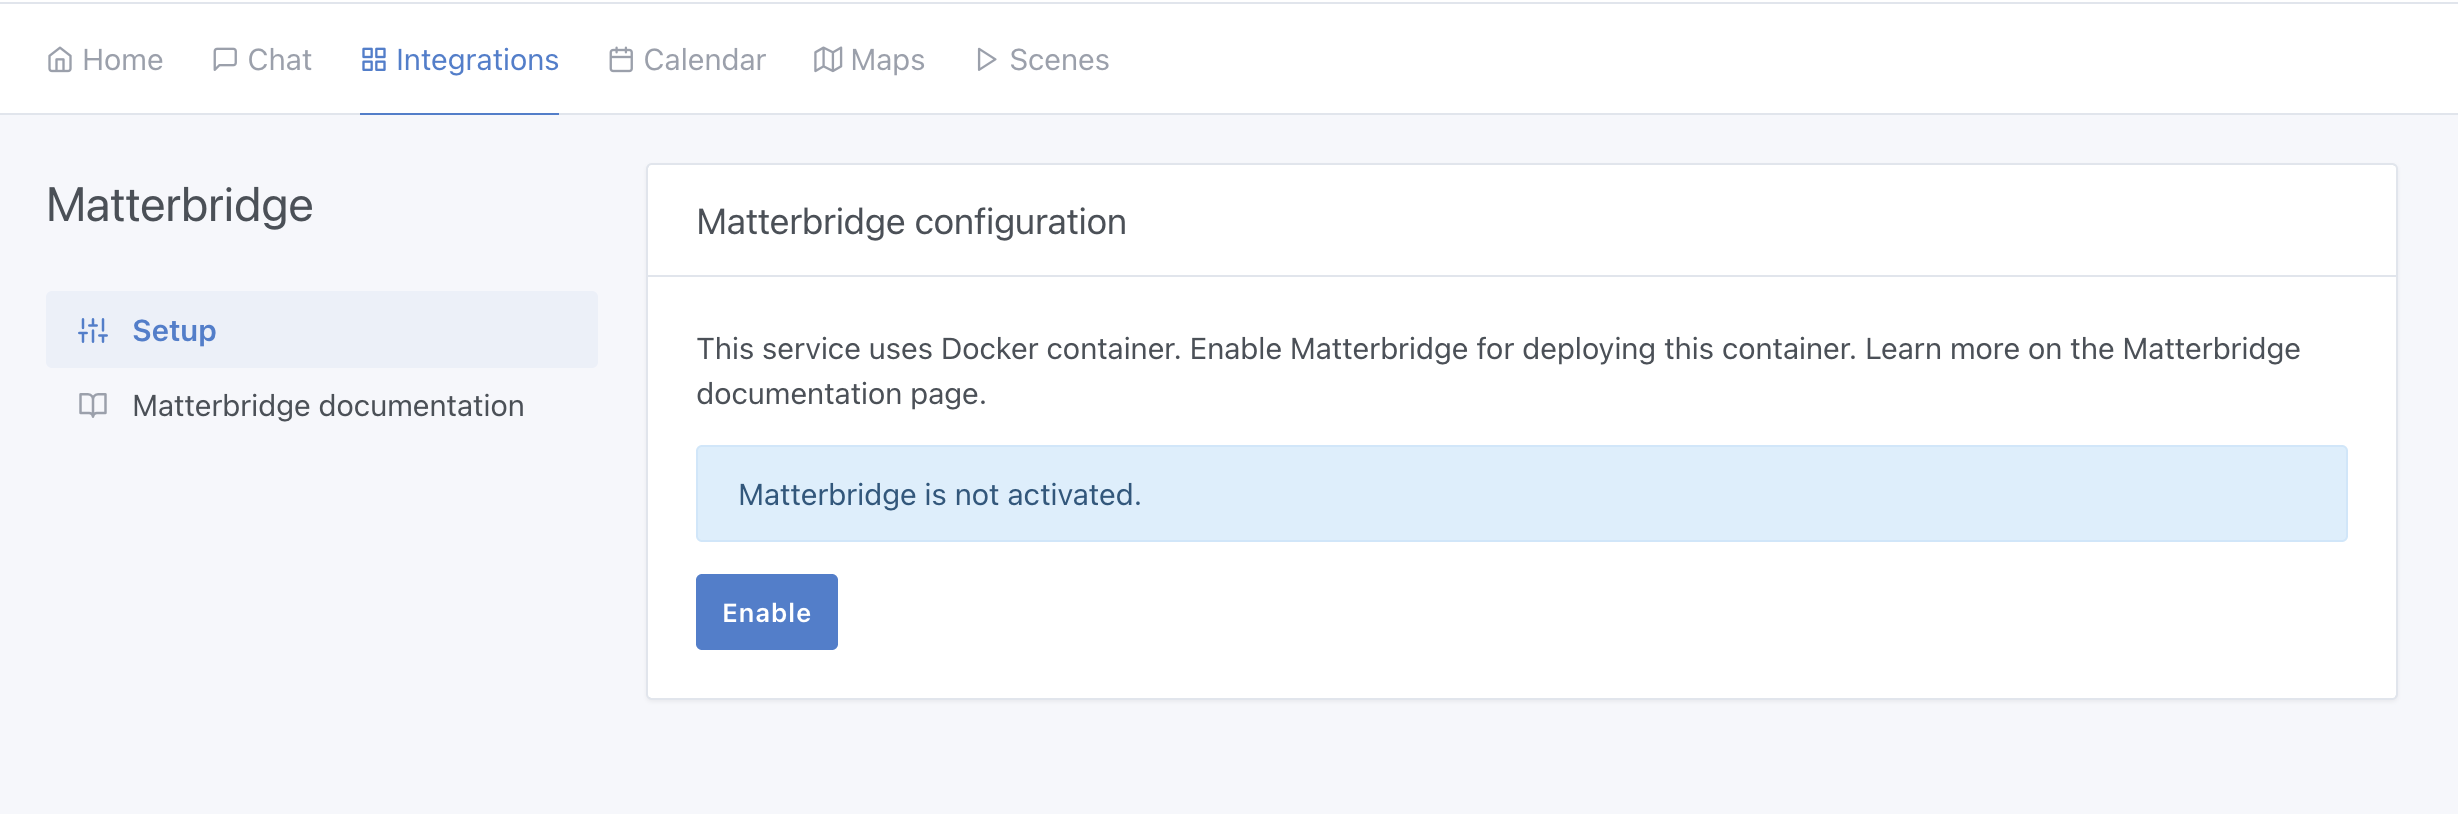Open the Chat tab
This screenshot has width=2458, height=814.
pyautogui.click(x=262, y=60)
